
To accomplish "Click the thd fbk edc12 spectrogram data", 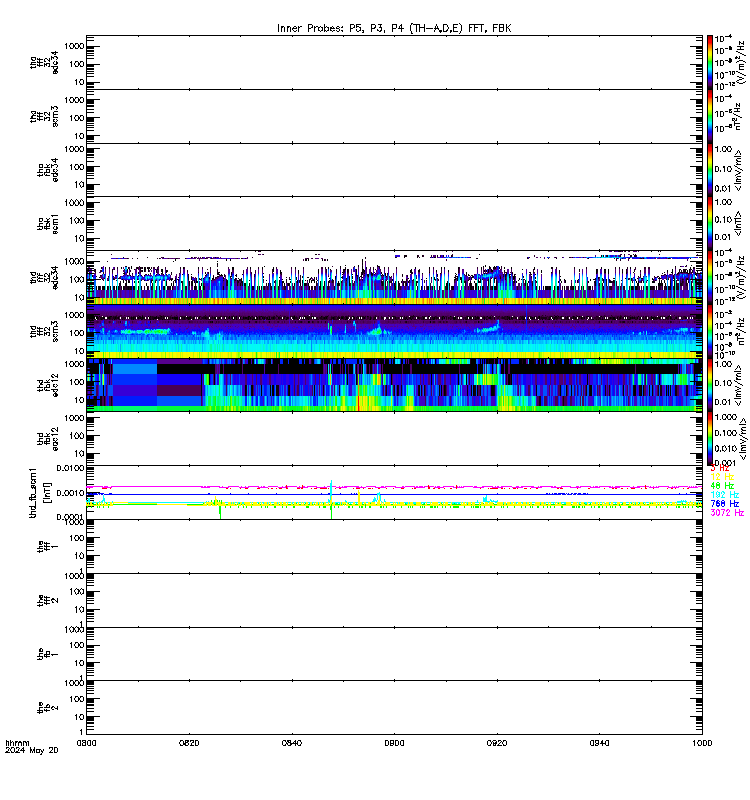I will [x=394, y=385].
